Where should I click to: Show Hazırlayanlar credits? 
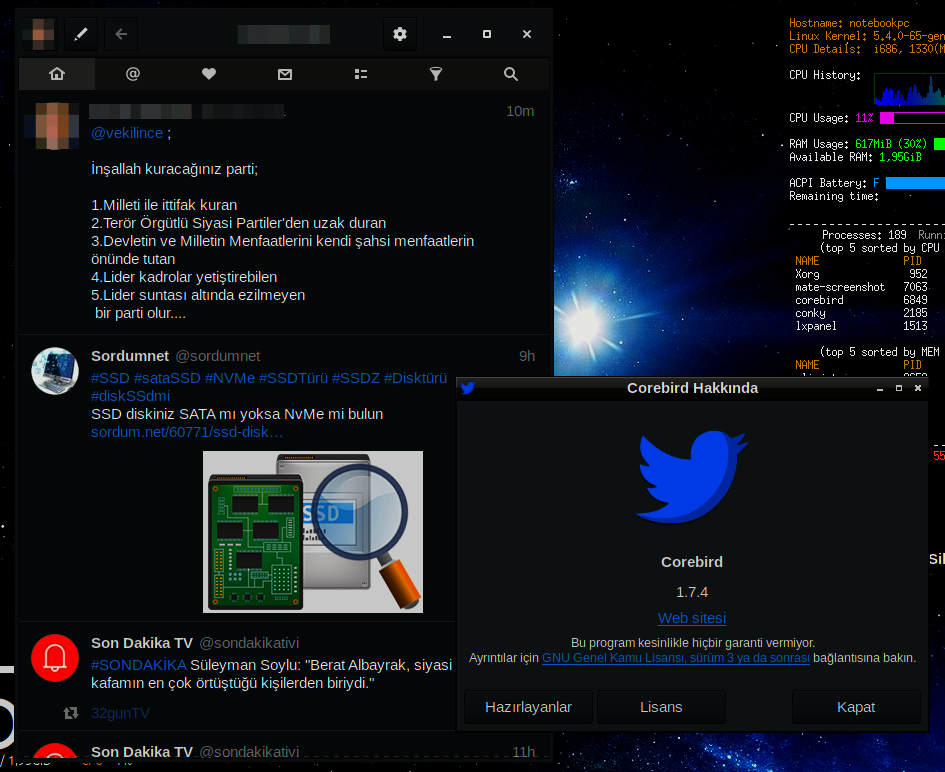(528, 707)
